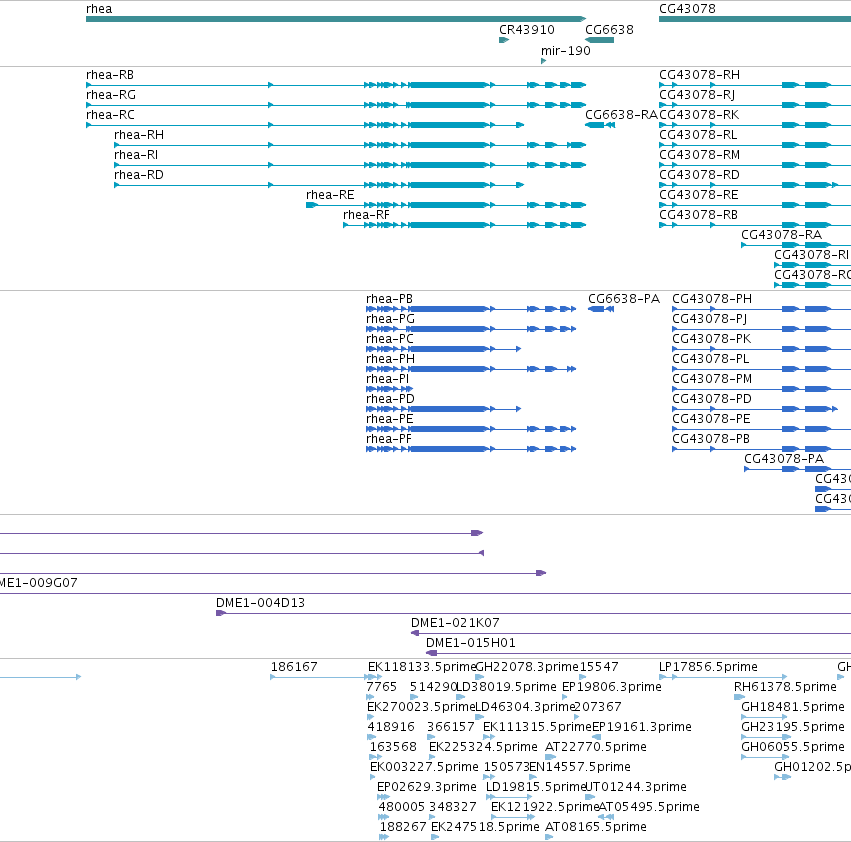Viewport: 851px width, 842px height.
Task: Click EST label GH18481.5prime
Action: [793, 707]
